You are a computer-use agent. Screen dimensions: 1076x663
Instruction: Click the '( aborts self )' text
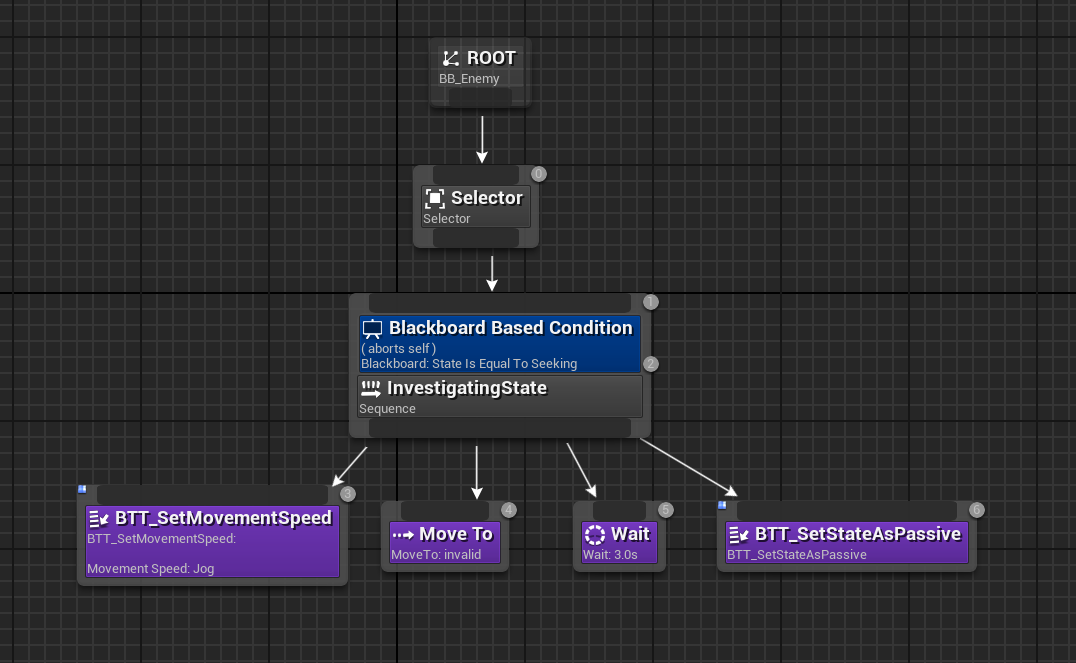(399, 349)
